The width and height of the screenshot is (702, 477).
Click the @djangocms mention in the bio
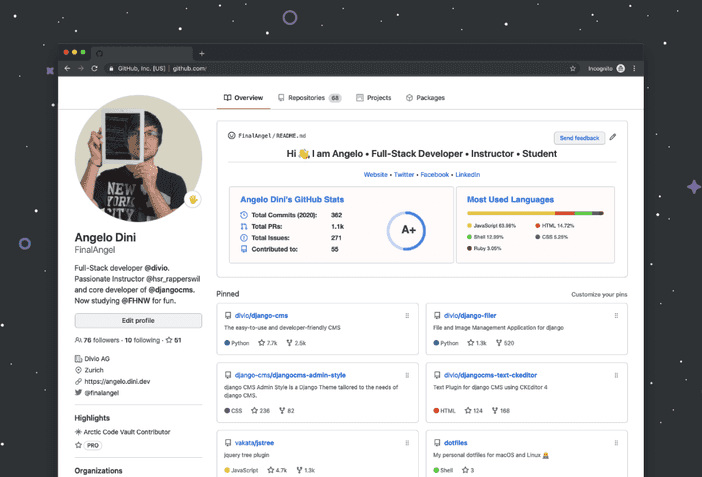[171, 290]
